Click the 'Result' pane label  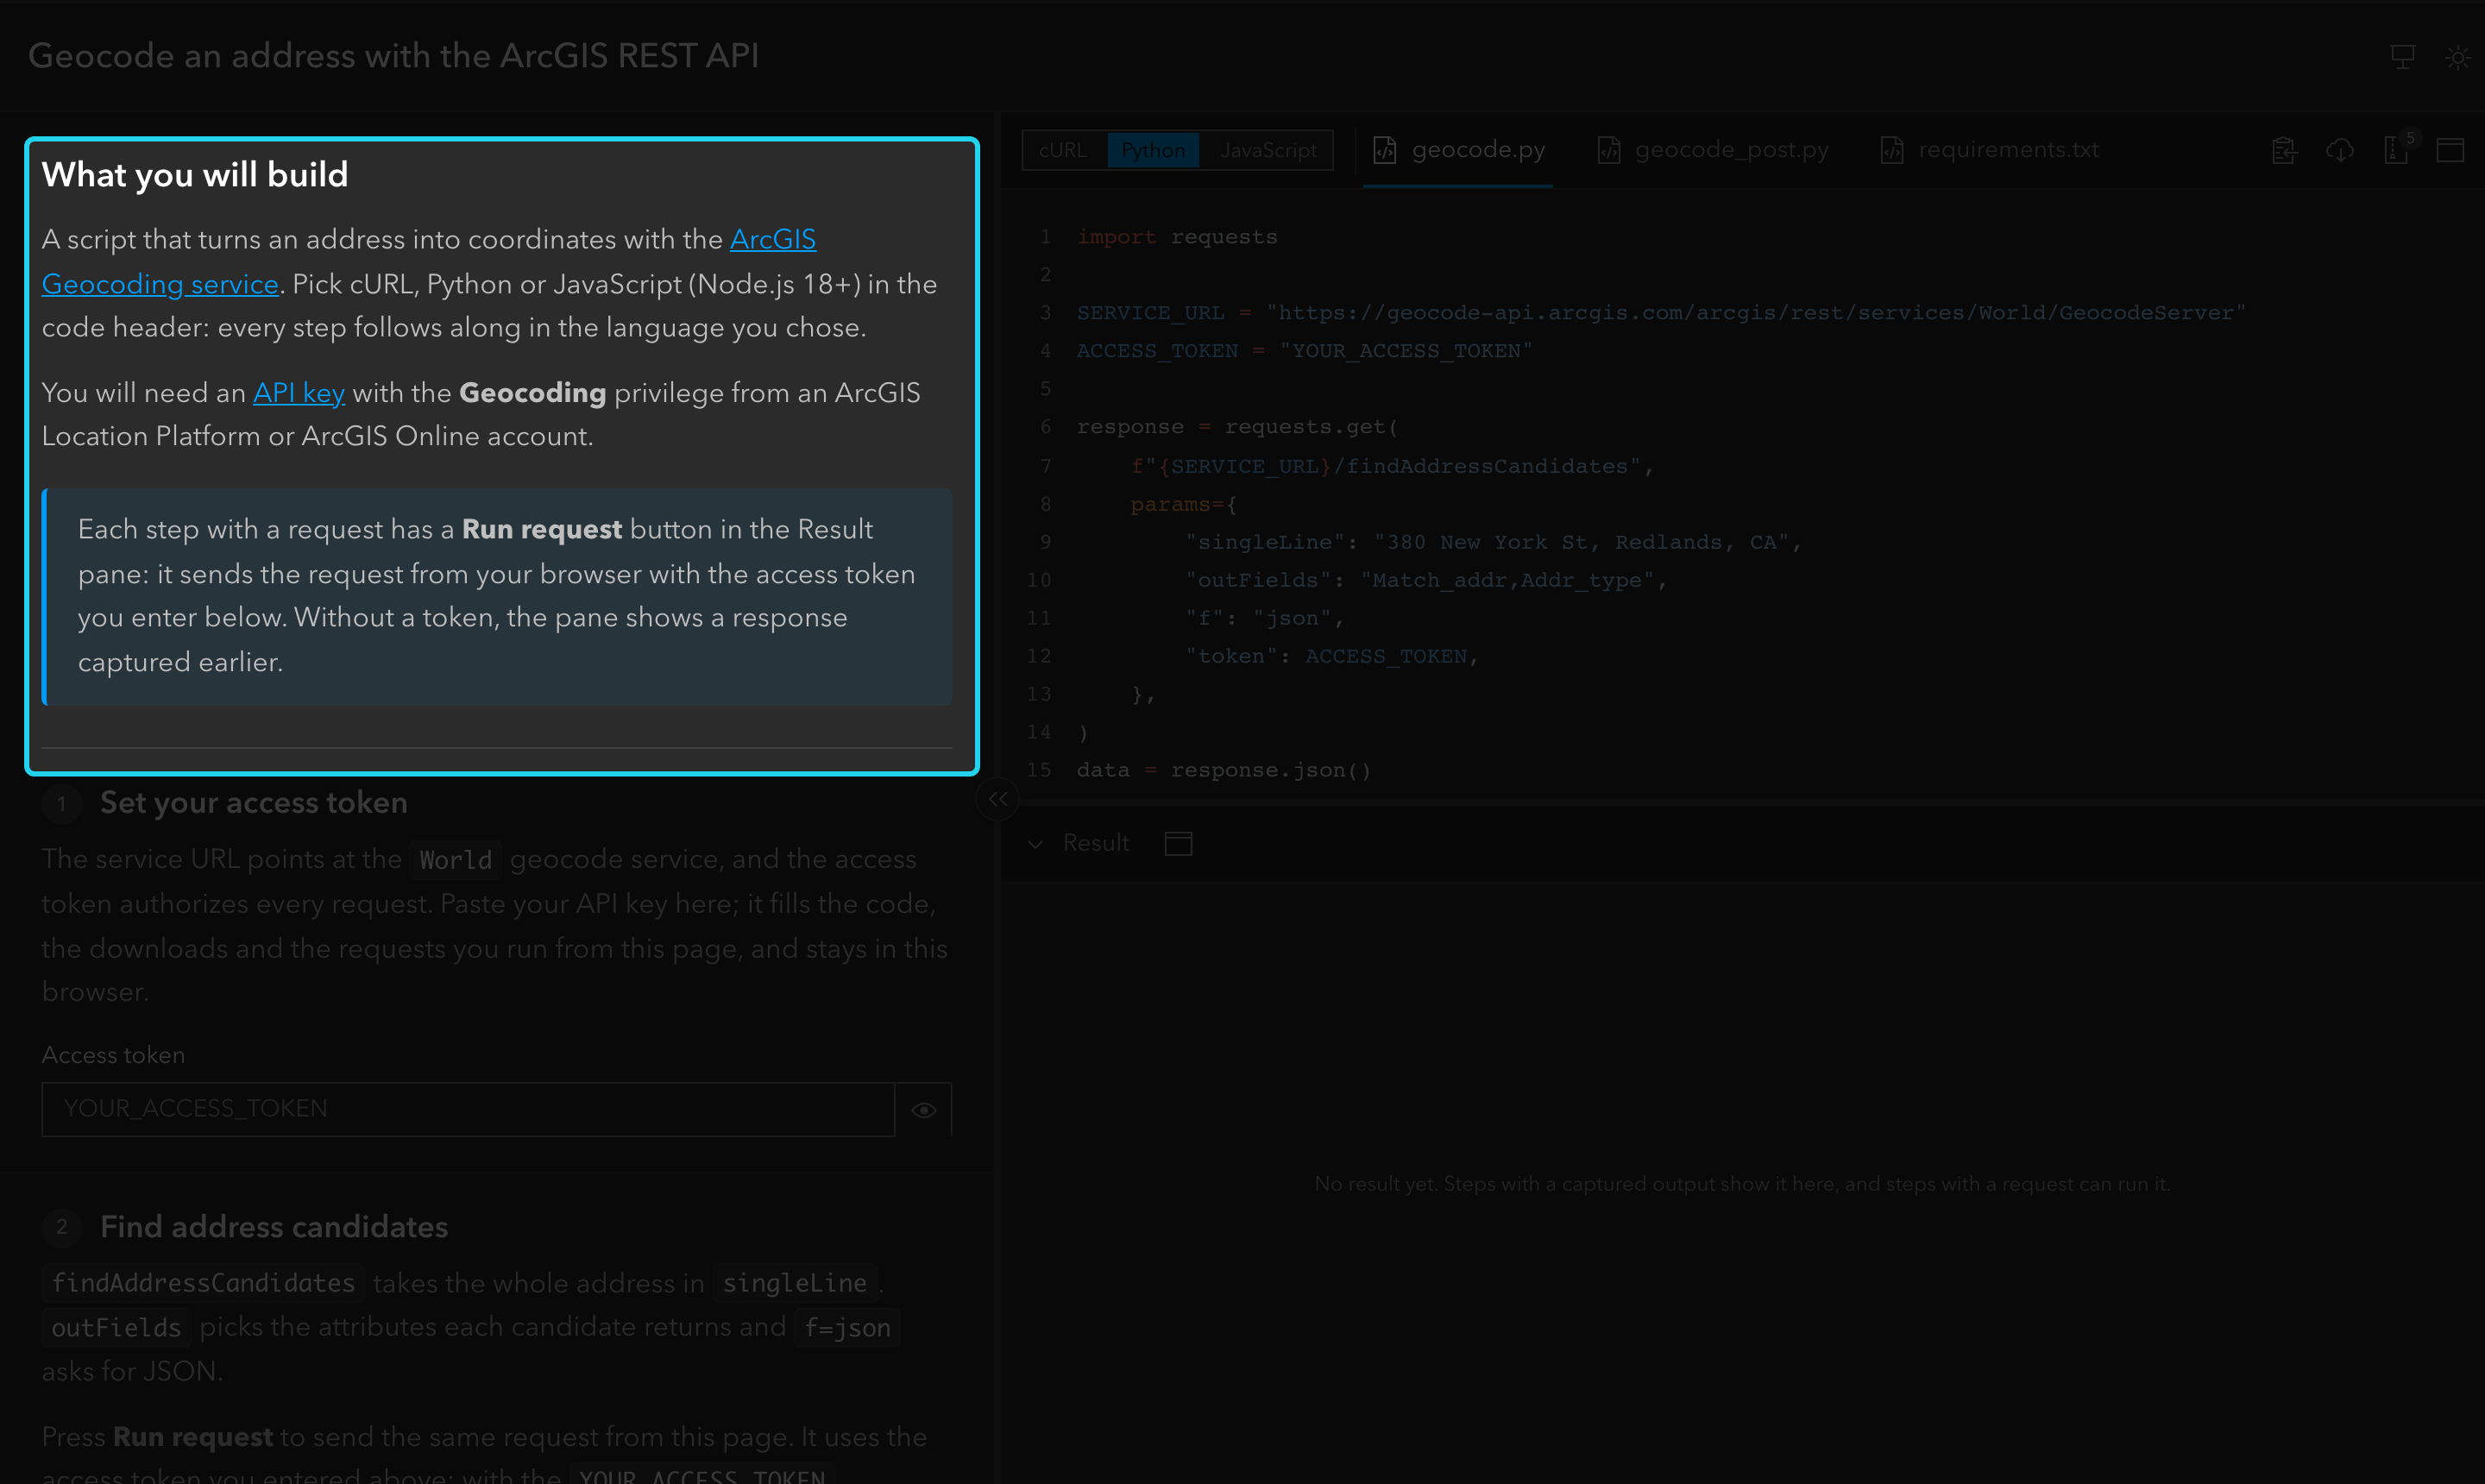click(1096, 843)
